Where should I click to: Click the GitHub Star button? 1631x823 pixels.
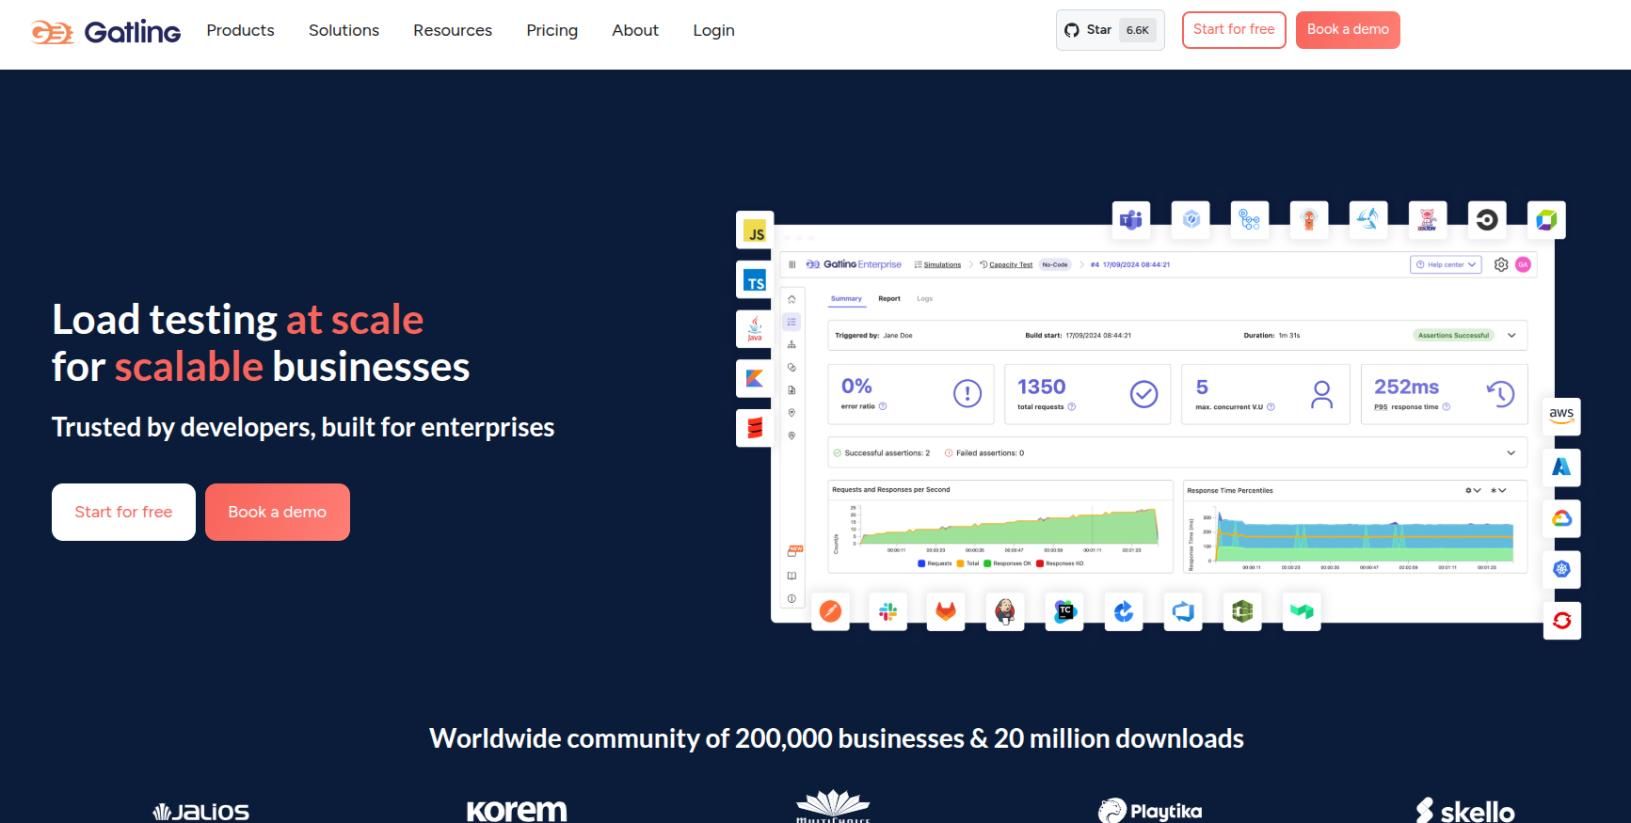(1110, 30)
